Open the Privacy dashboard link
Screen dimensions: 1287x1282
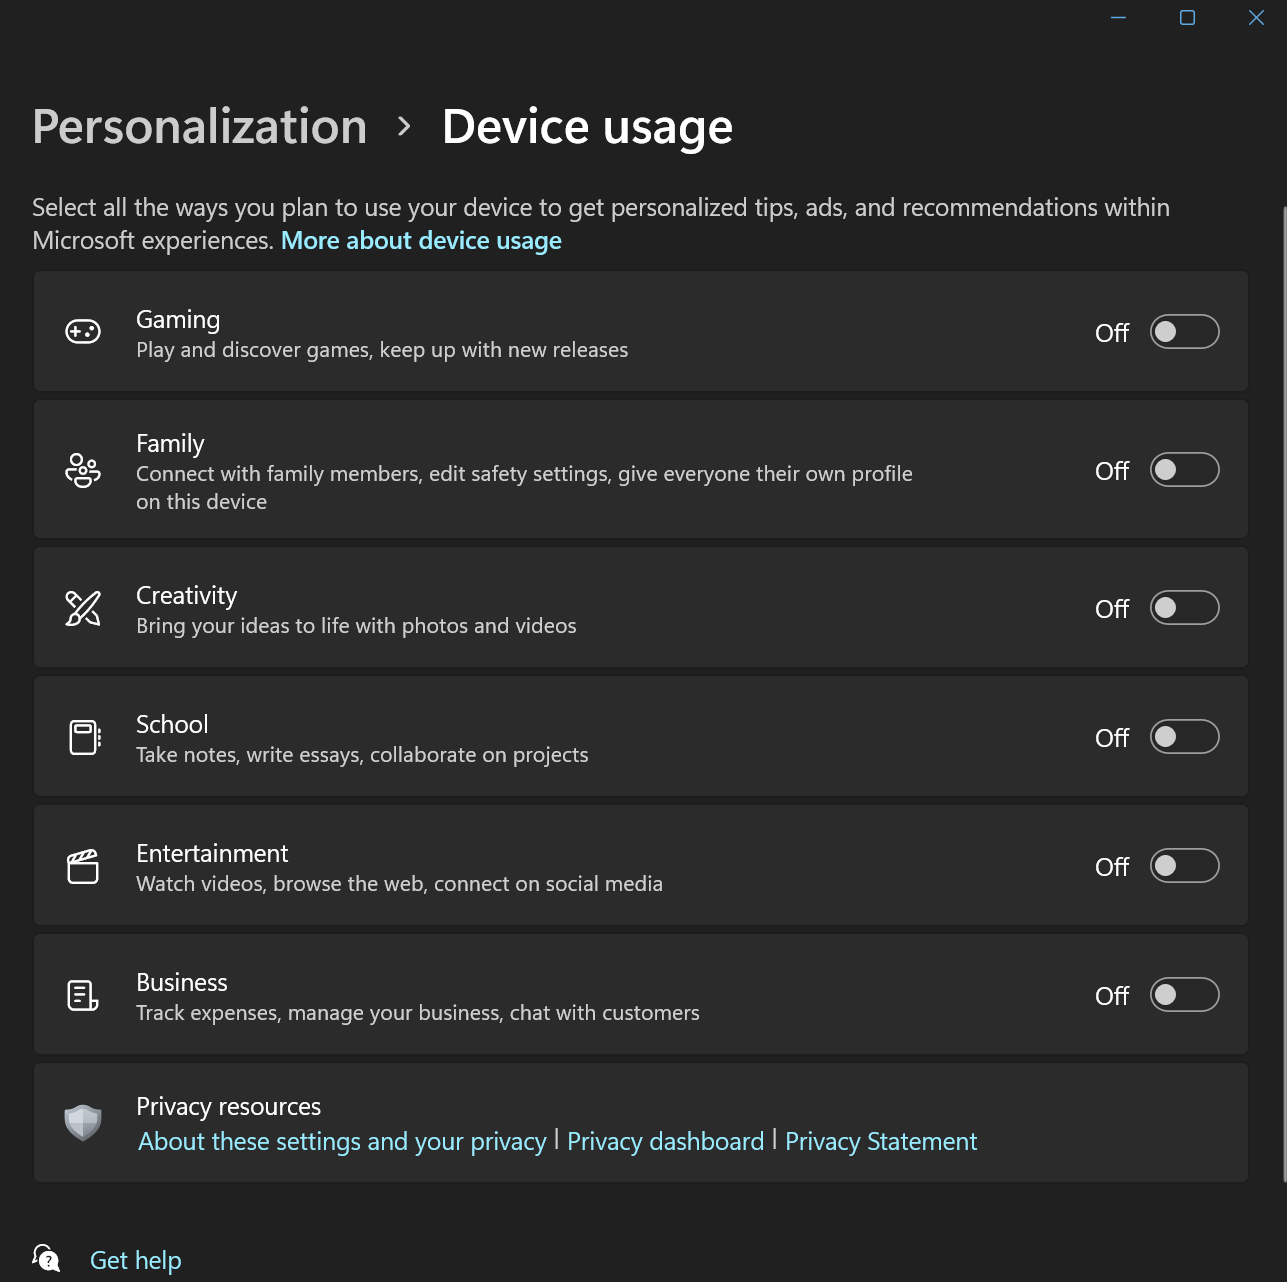665,1141
